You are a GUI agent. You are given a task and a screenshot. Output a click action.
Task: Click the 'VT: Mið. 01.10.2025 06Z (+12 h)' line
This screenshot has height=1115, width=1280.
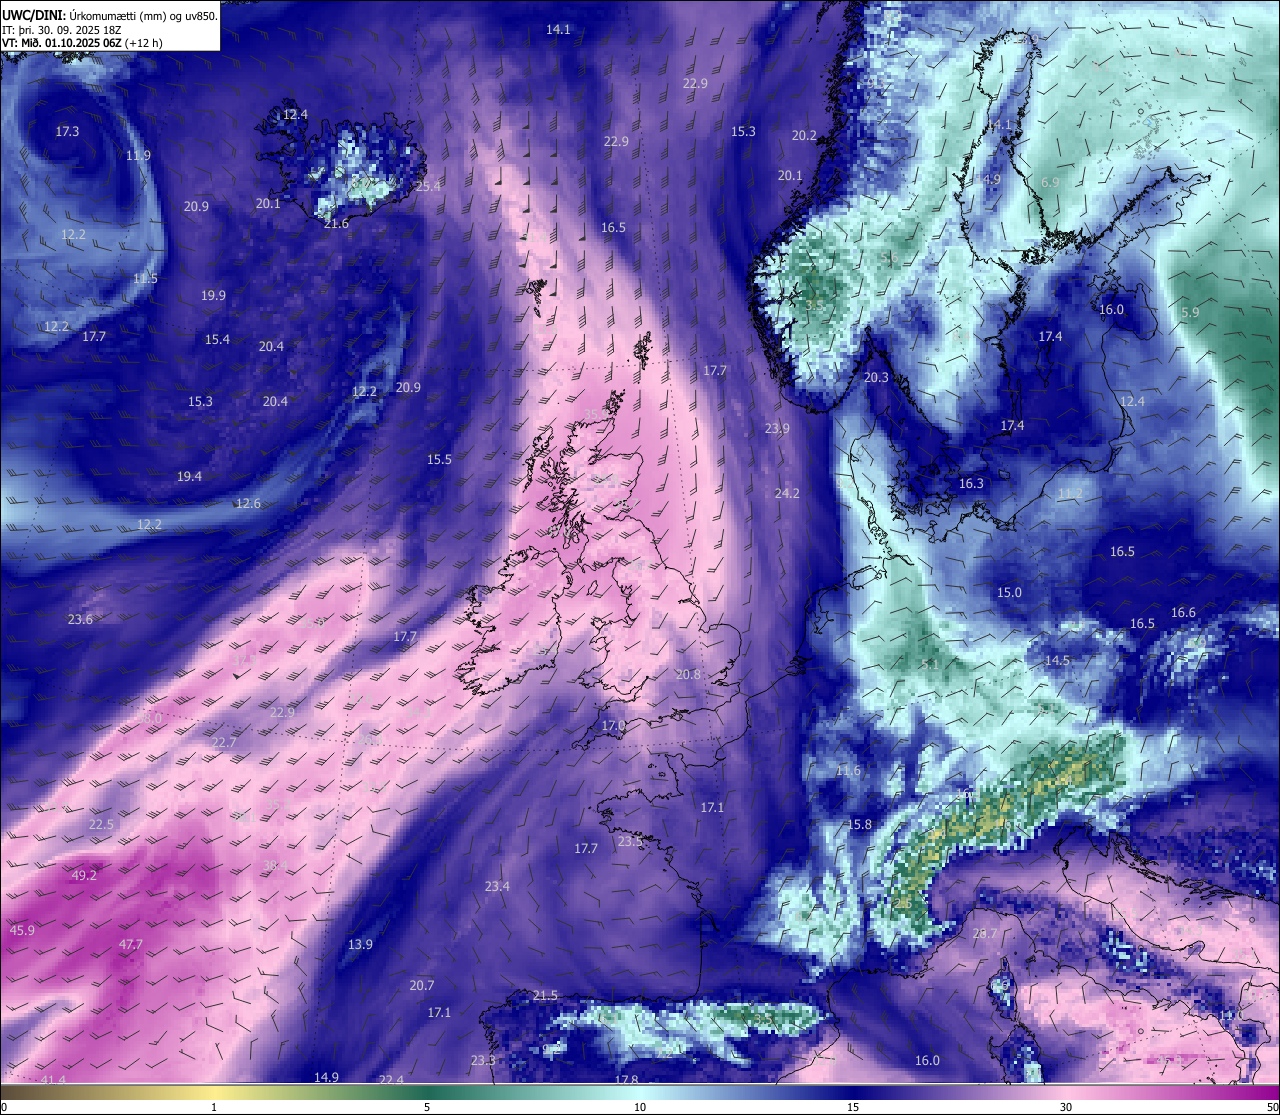pyautogui.click(x=83, y=43)
